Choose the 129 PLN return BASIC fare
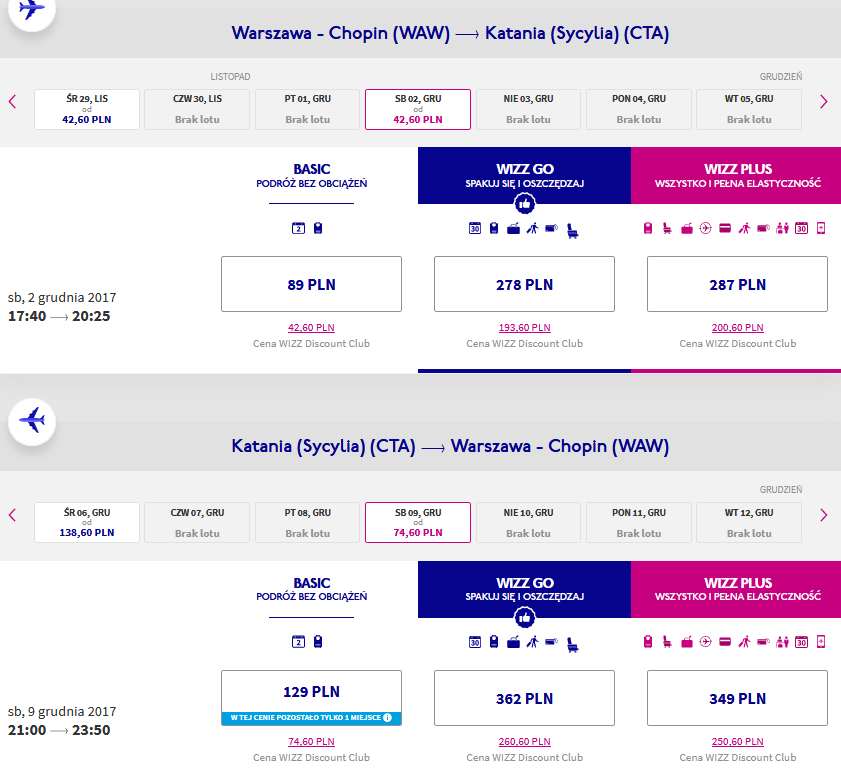The image size is (841, 770). pyautogui.click(x=311, y=698)
